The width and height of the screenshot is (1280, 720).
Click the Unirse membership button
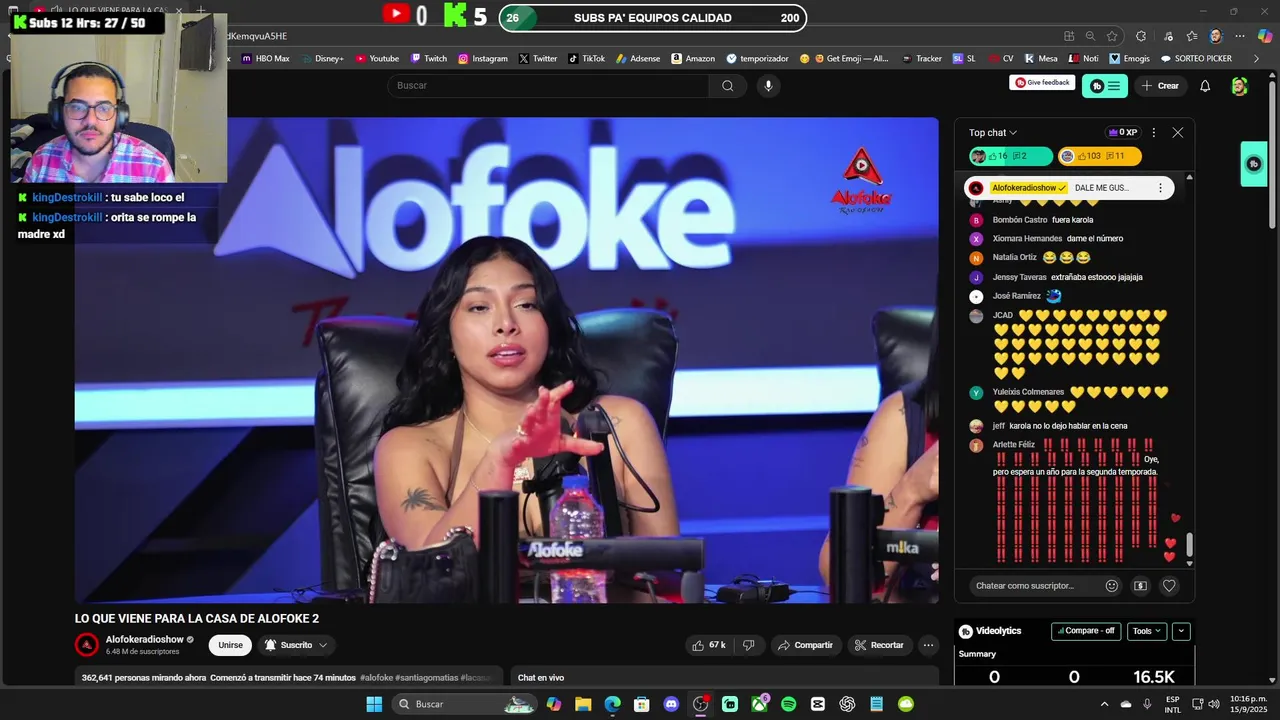coord(230,645)
